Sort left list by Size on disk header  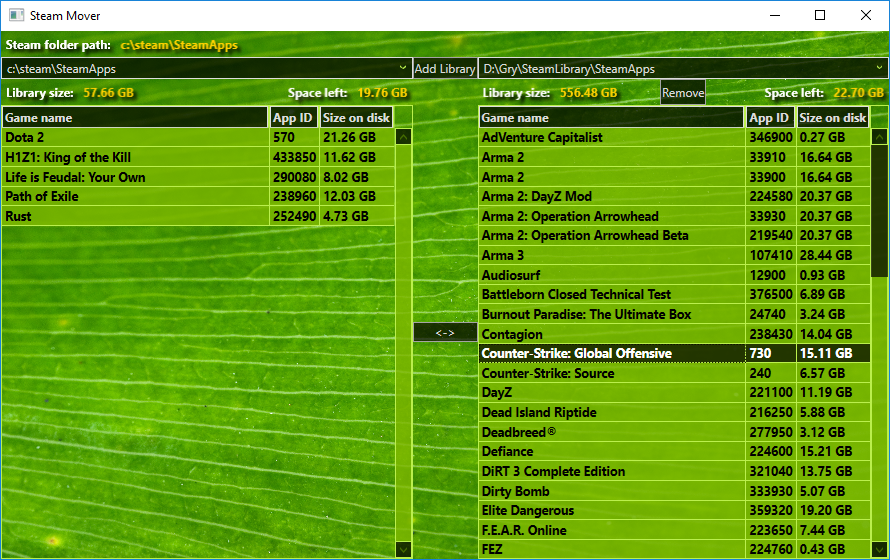pyautogui.click(x=356, y=117)
